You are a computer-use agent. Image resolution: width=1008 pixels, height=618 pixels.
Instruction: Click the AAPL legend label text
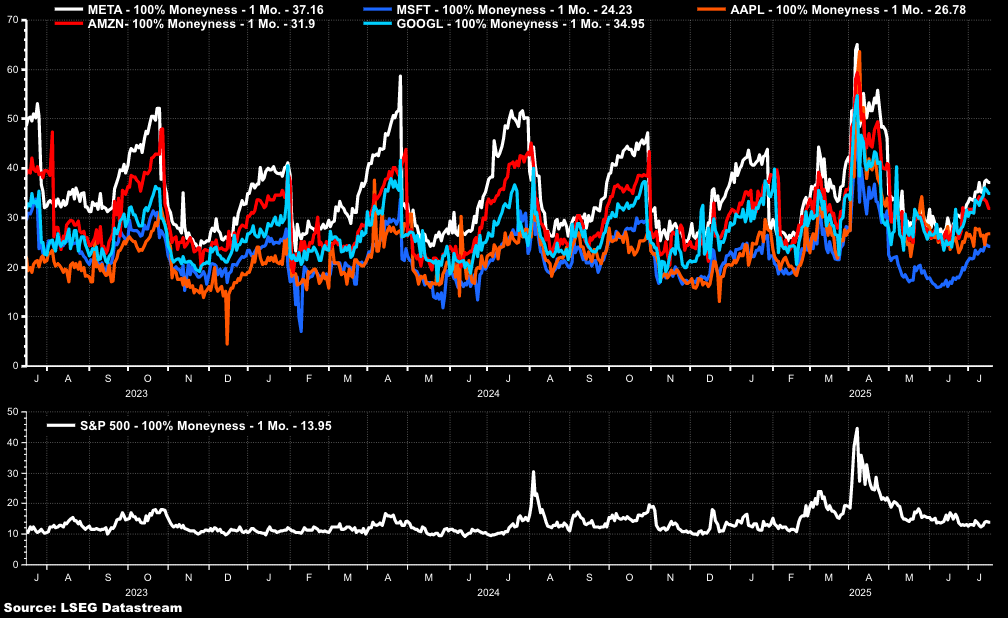click(848, 10)
